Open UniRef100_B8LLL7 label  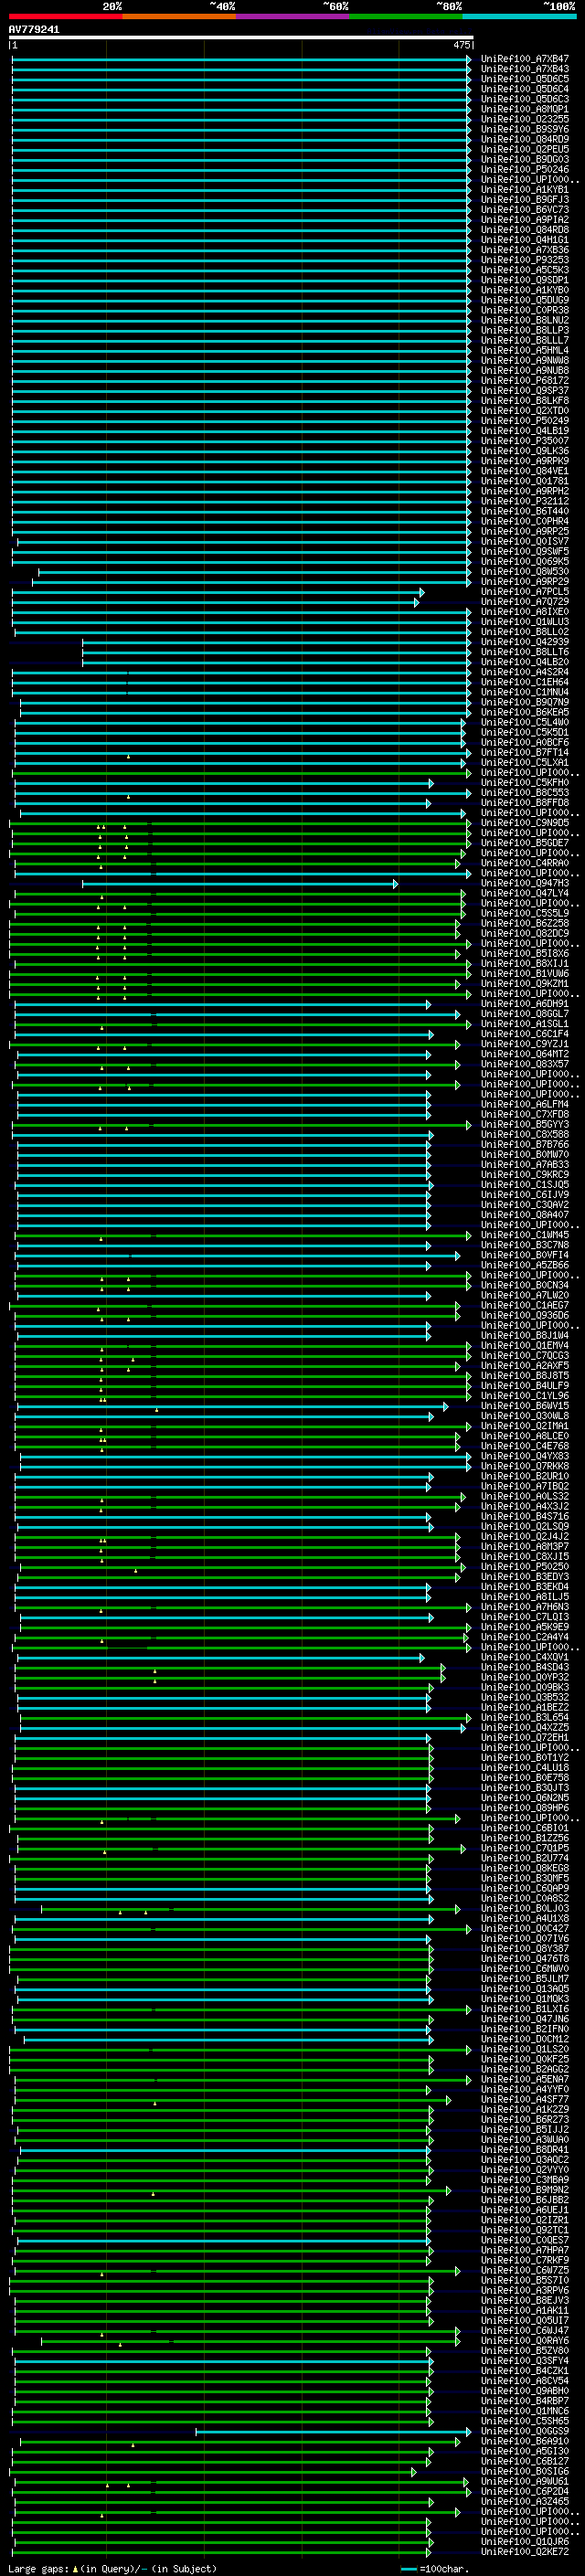[x=525, y=340]
